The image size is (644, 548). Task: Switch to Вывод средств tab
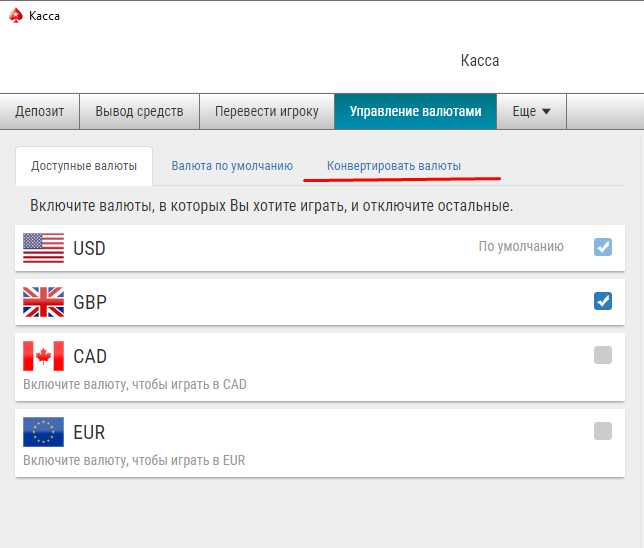[140, 112]
